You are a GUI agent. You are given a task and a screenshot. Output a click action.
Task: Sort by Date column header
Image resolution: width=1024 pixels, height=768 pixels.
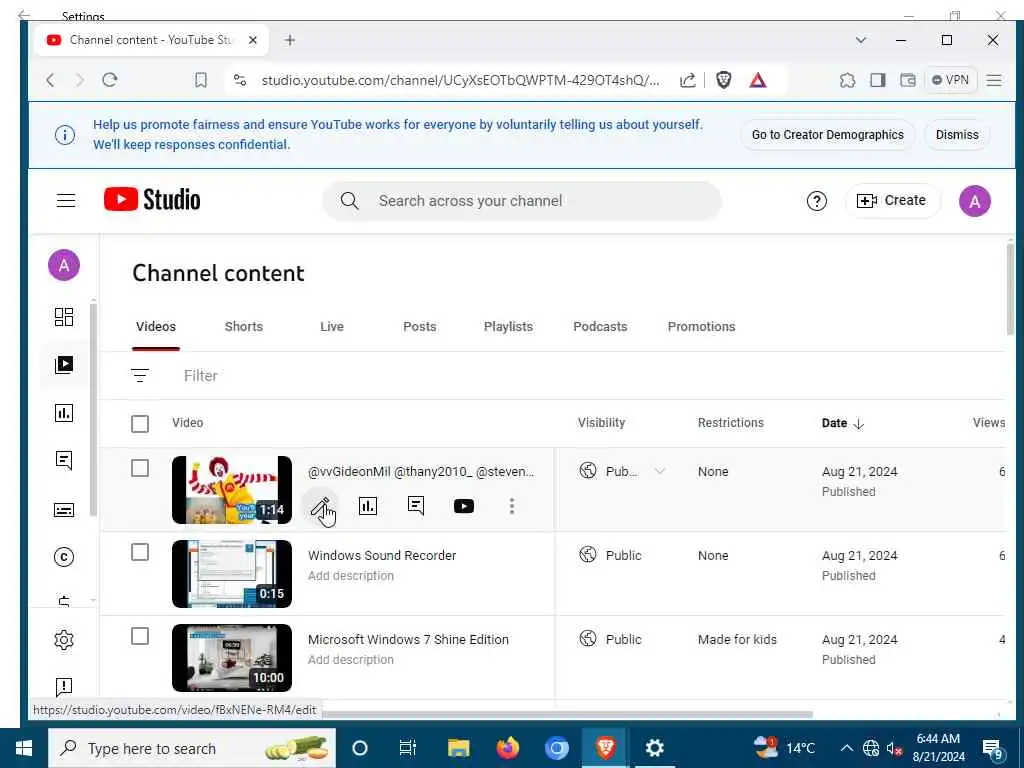pos(842,423)
